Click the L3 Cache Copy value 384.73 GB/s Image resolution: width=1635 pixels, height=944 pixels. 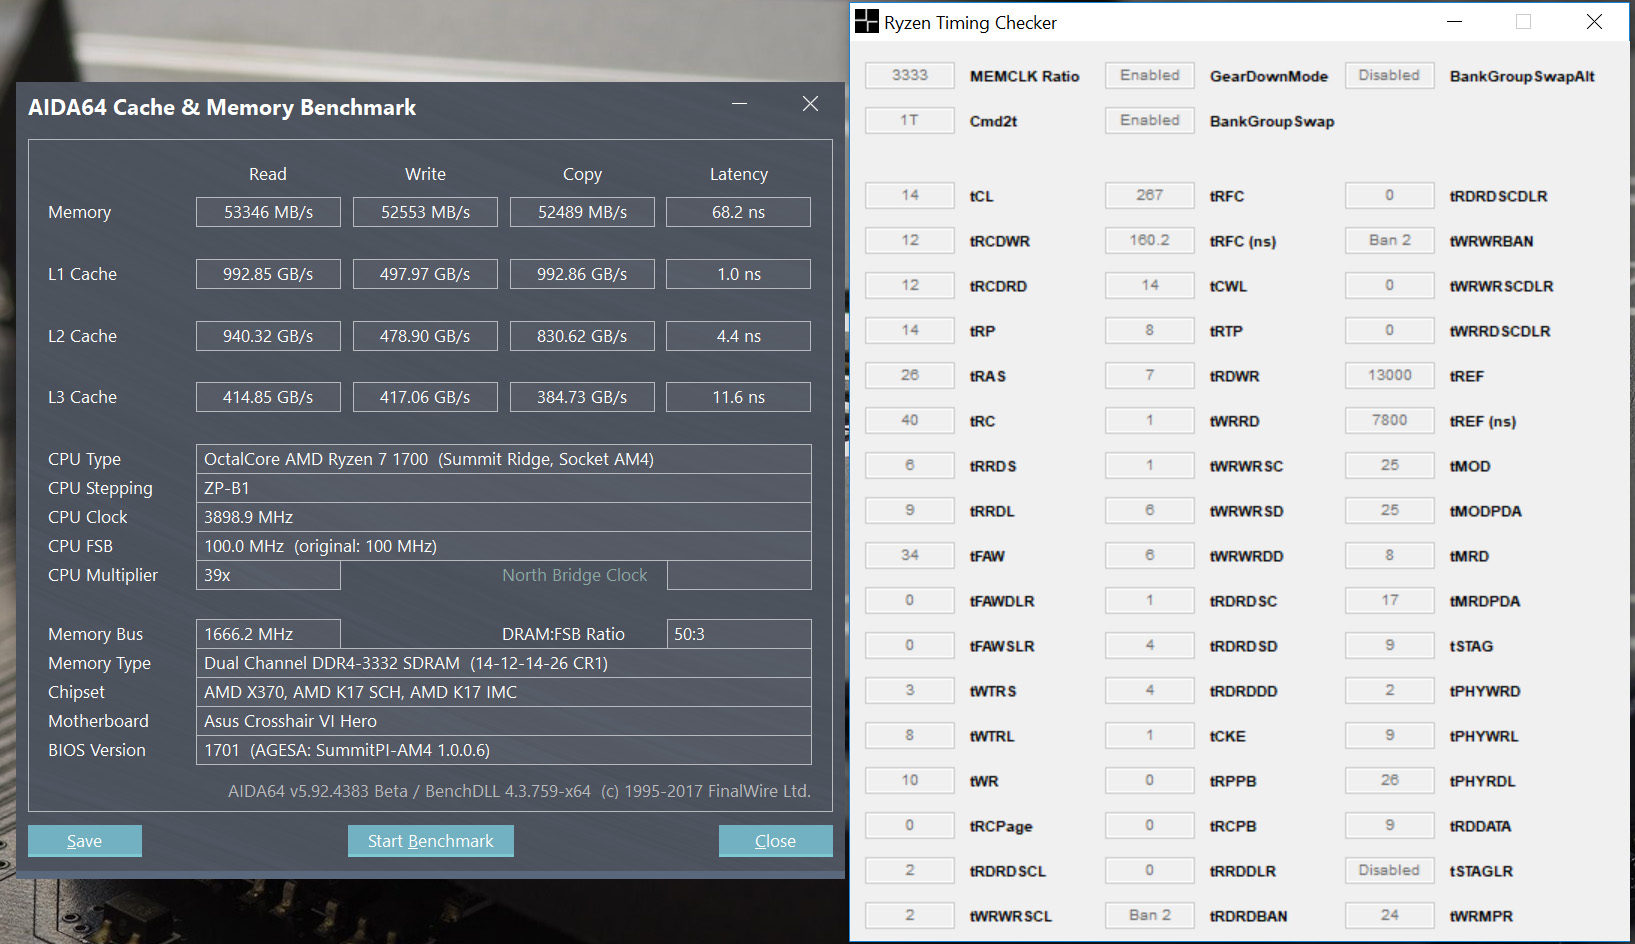point(582,397)
